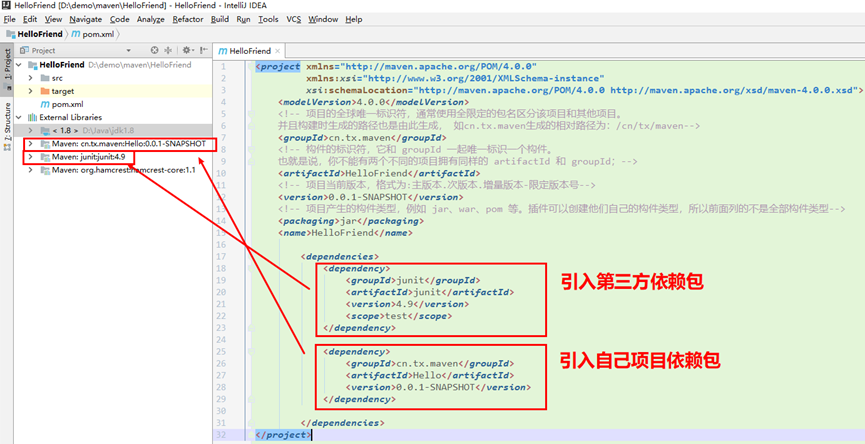Click the Project view icon in panel header
Image resolution: width=865 pixels, height=444 pixels.
(23, 50)
